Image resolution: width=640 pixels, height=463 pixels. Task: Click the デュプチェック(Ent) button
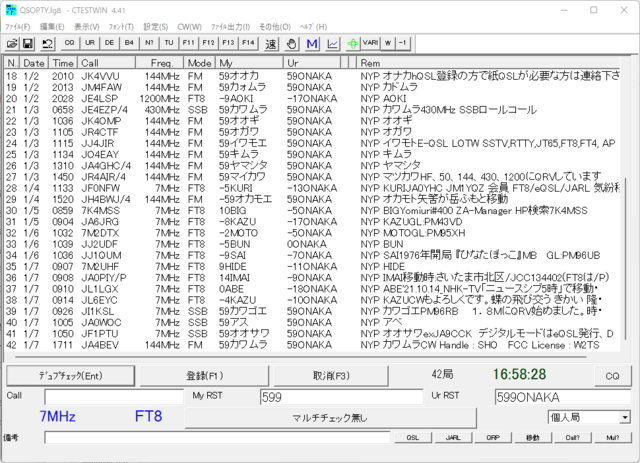[71, 376]
